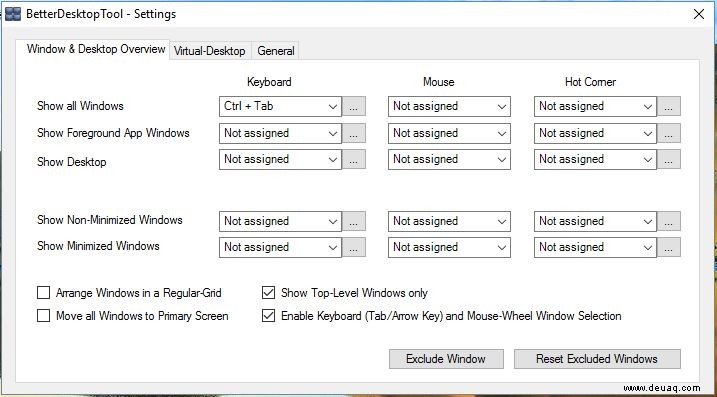Screen dimensions: 717x397
Task: Click the Hot Corner column header text
Action: (x=590, y=82)
